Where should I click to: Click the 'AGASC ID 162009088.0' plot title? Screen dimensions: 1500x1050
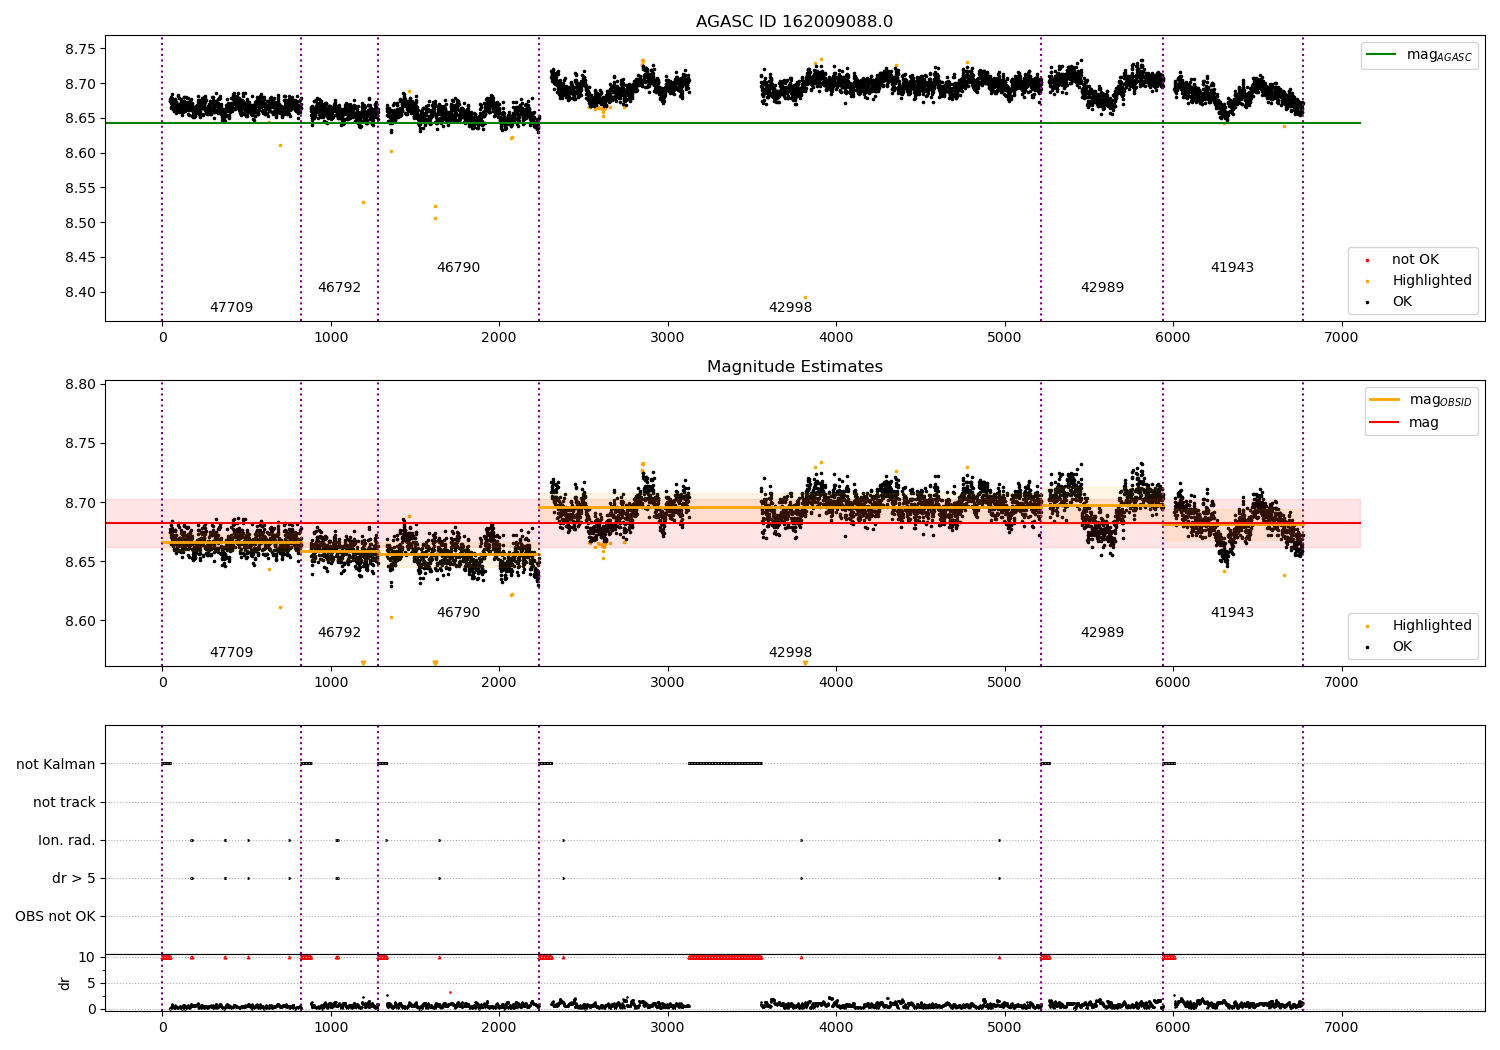794,22
